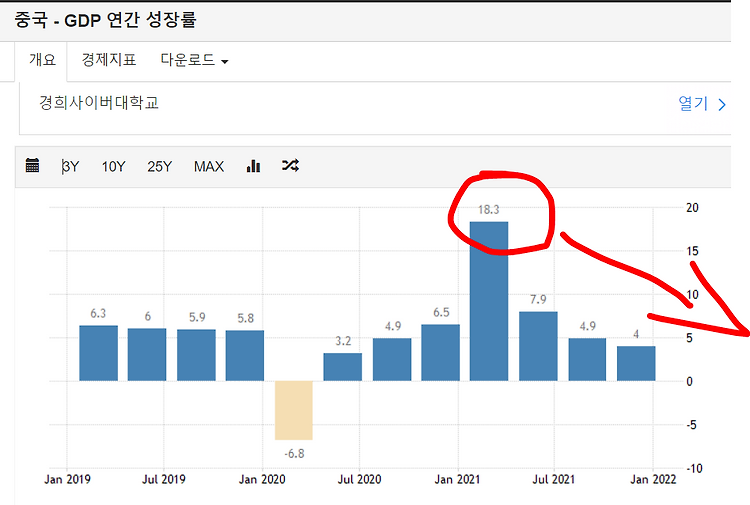Click the Jul 2019 axis label
Screen dimensions: 750x505
point(164,479)
